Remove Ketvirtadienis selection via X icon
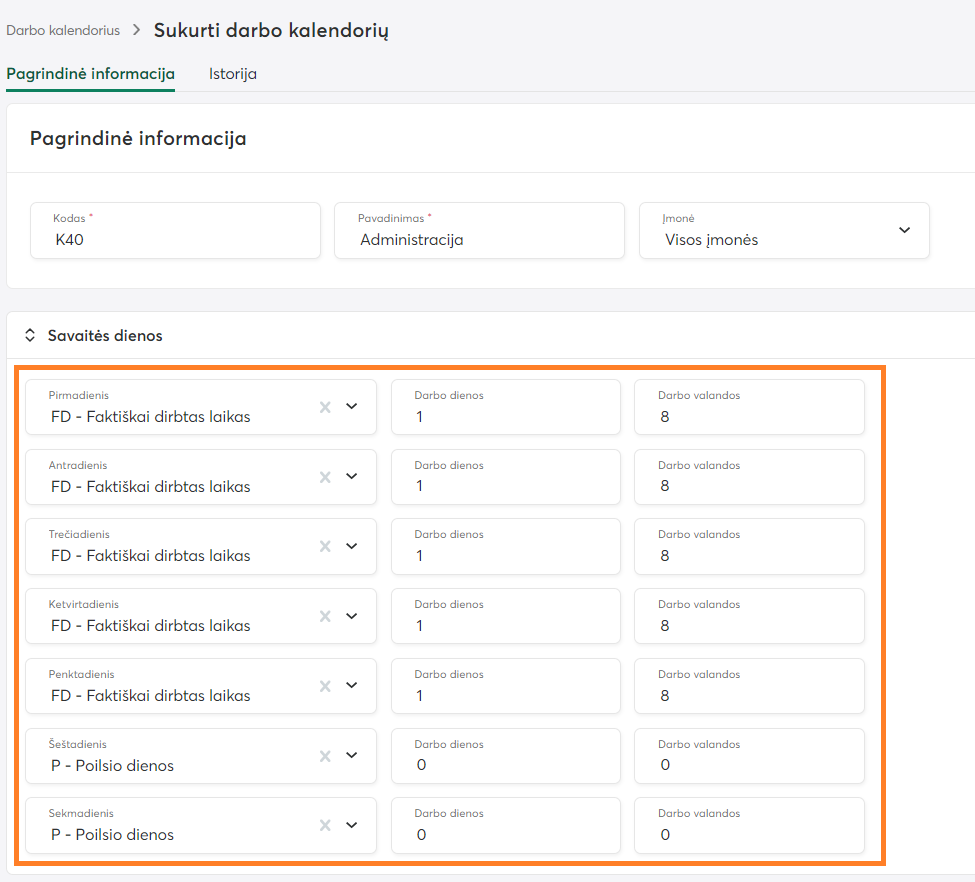 click(324, 616)
